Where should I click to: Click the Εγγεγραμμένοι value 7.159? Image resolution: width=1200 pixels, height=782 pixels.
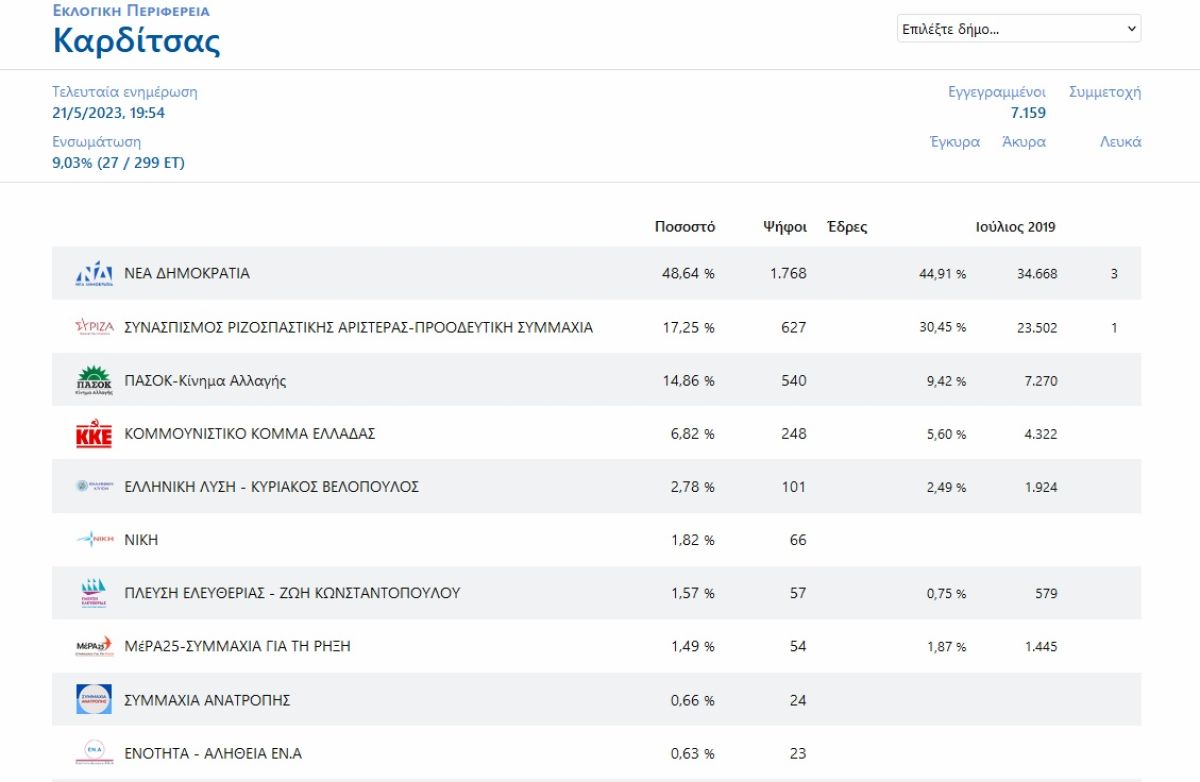pyautogui.click(x=1028, y=113)
